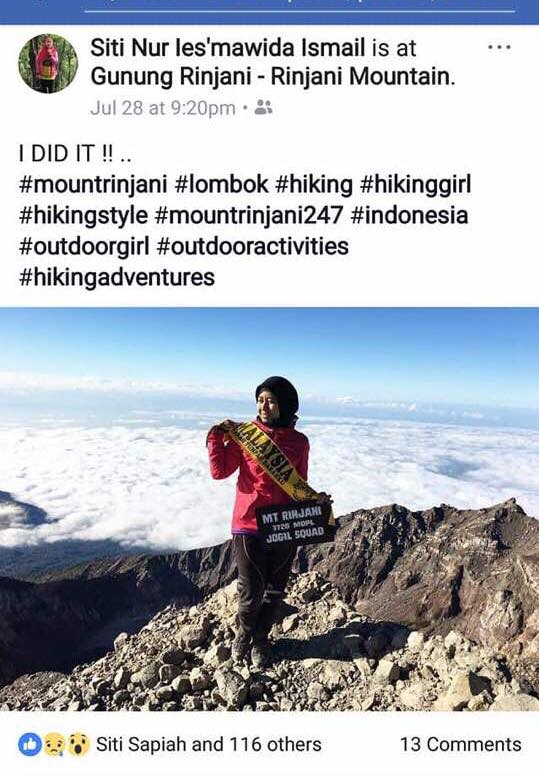Open the summit photo in full view
The image size is (539, 776).
coord(269,509)
